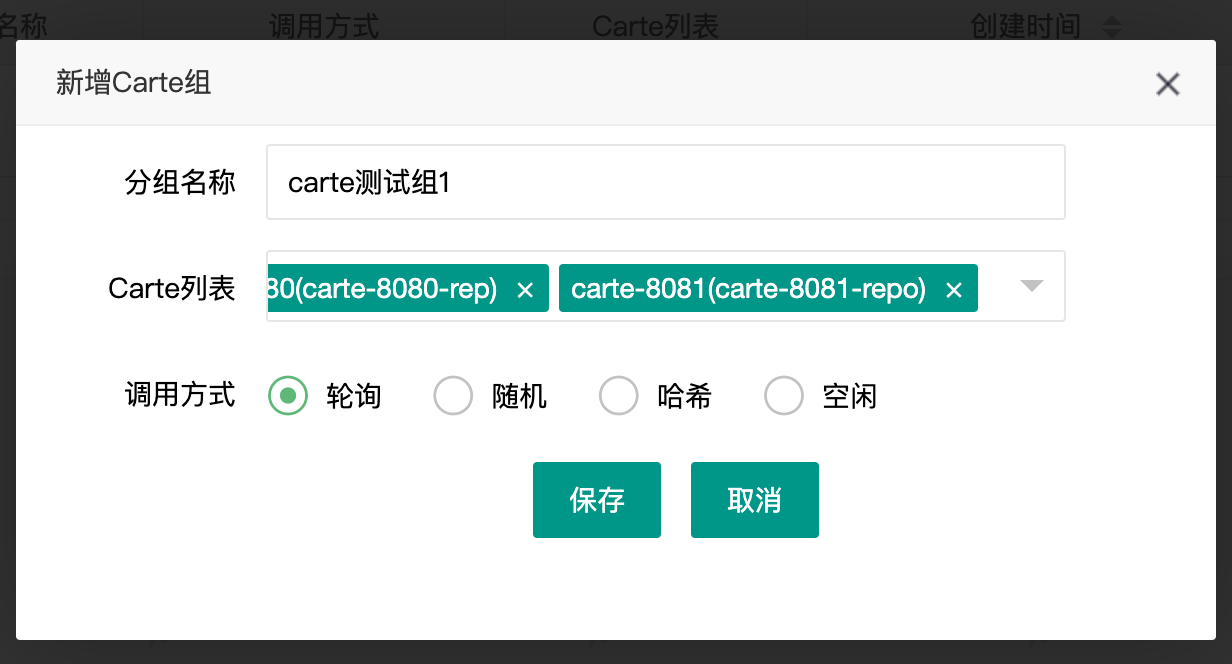
Task: Click the 保存 button
Action: point(597,499)
